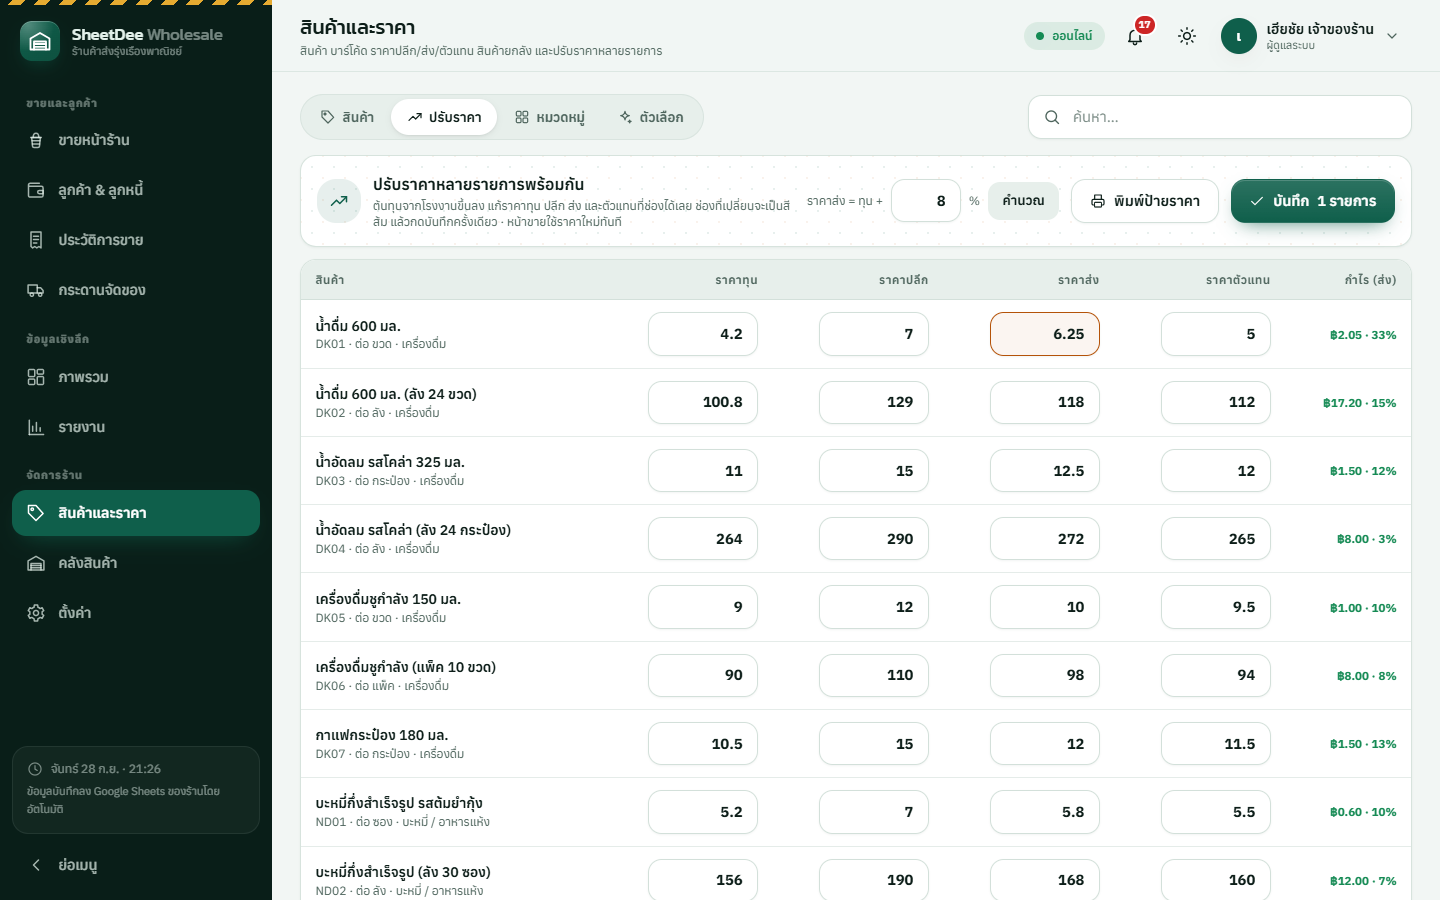Image resolution: width=1440 pixels, height=900 pixels.
Task: Click the user avatar circle
Action: [1239, 36]
